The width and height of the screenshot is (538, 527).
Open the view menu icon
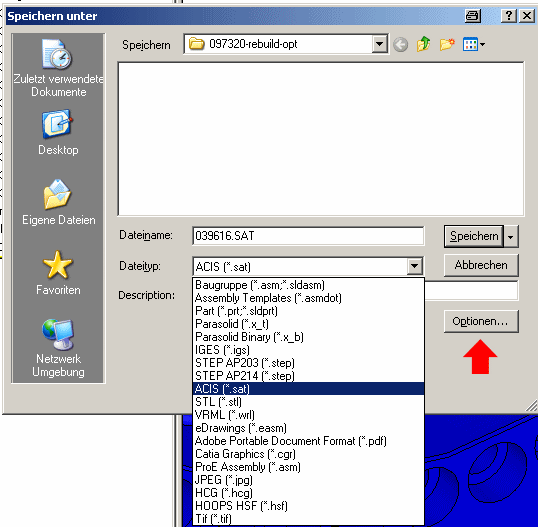point(474,44)
